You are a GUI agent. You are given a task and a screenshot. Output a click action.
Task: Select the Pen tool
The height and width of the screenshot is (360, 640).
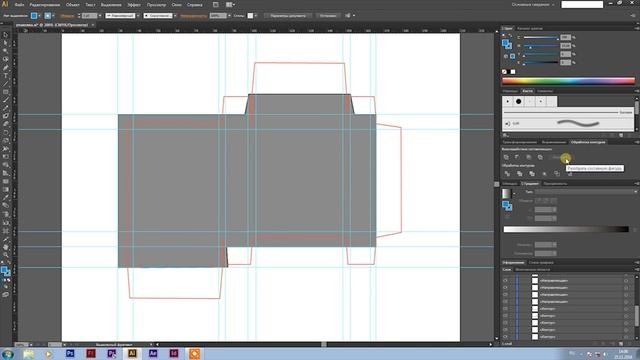[5, 68]
